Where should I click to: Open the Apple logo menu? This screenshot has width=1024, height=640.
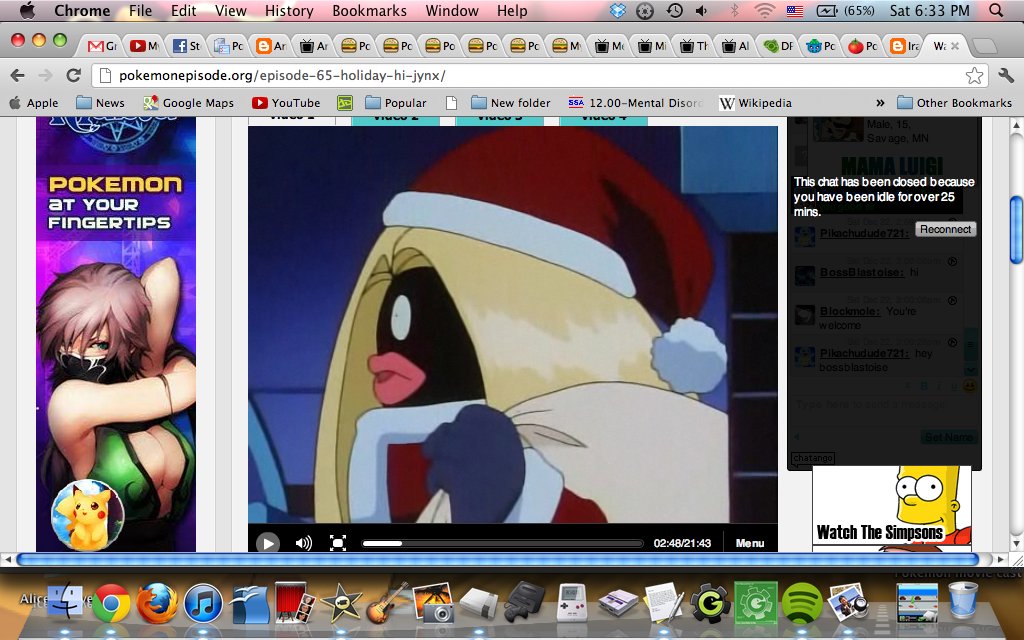pyautogui.click(x=27, y=10)
